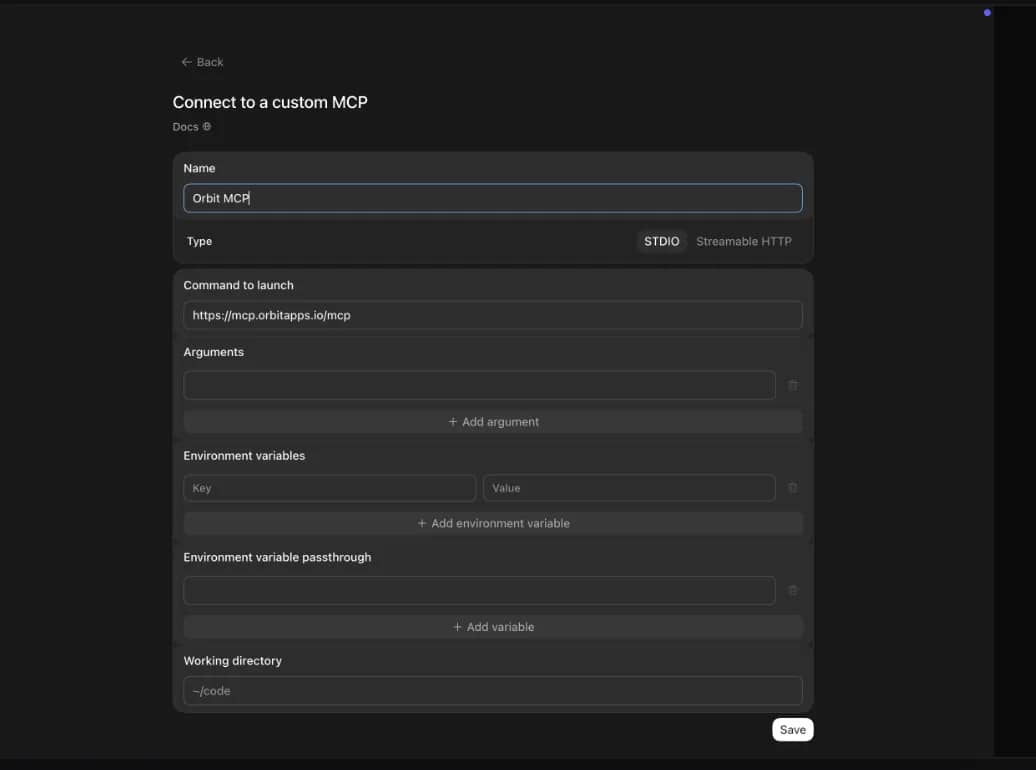
Task: Click the plus icon in Add argument
Action: point(453,422)
